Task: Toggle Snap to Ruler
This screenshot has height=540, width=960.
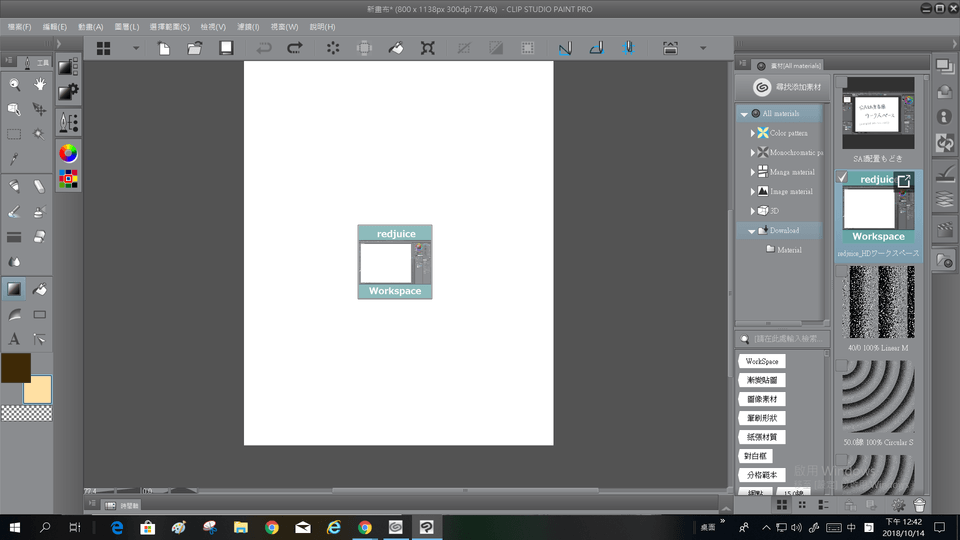Action: coord(565,48)
